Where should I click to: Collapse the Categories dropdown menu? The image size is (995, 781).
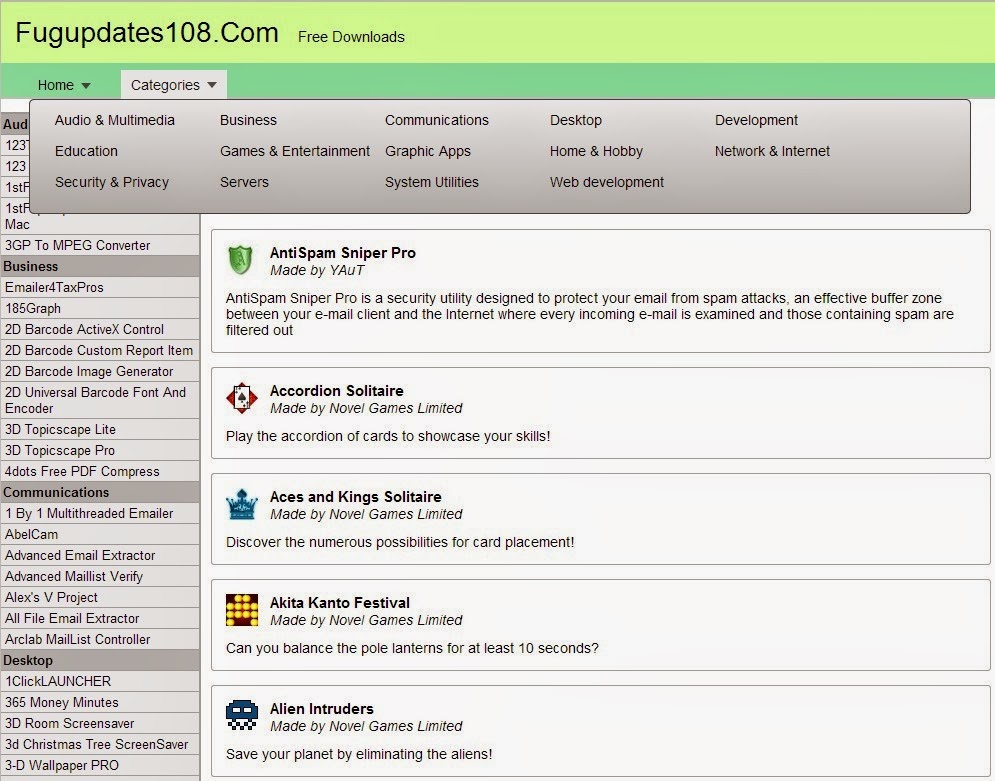pyautogui.click(x=174, y=85)
